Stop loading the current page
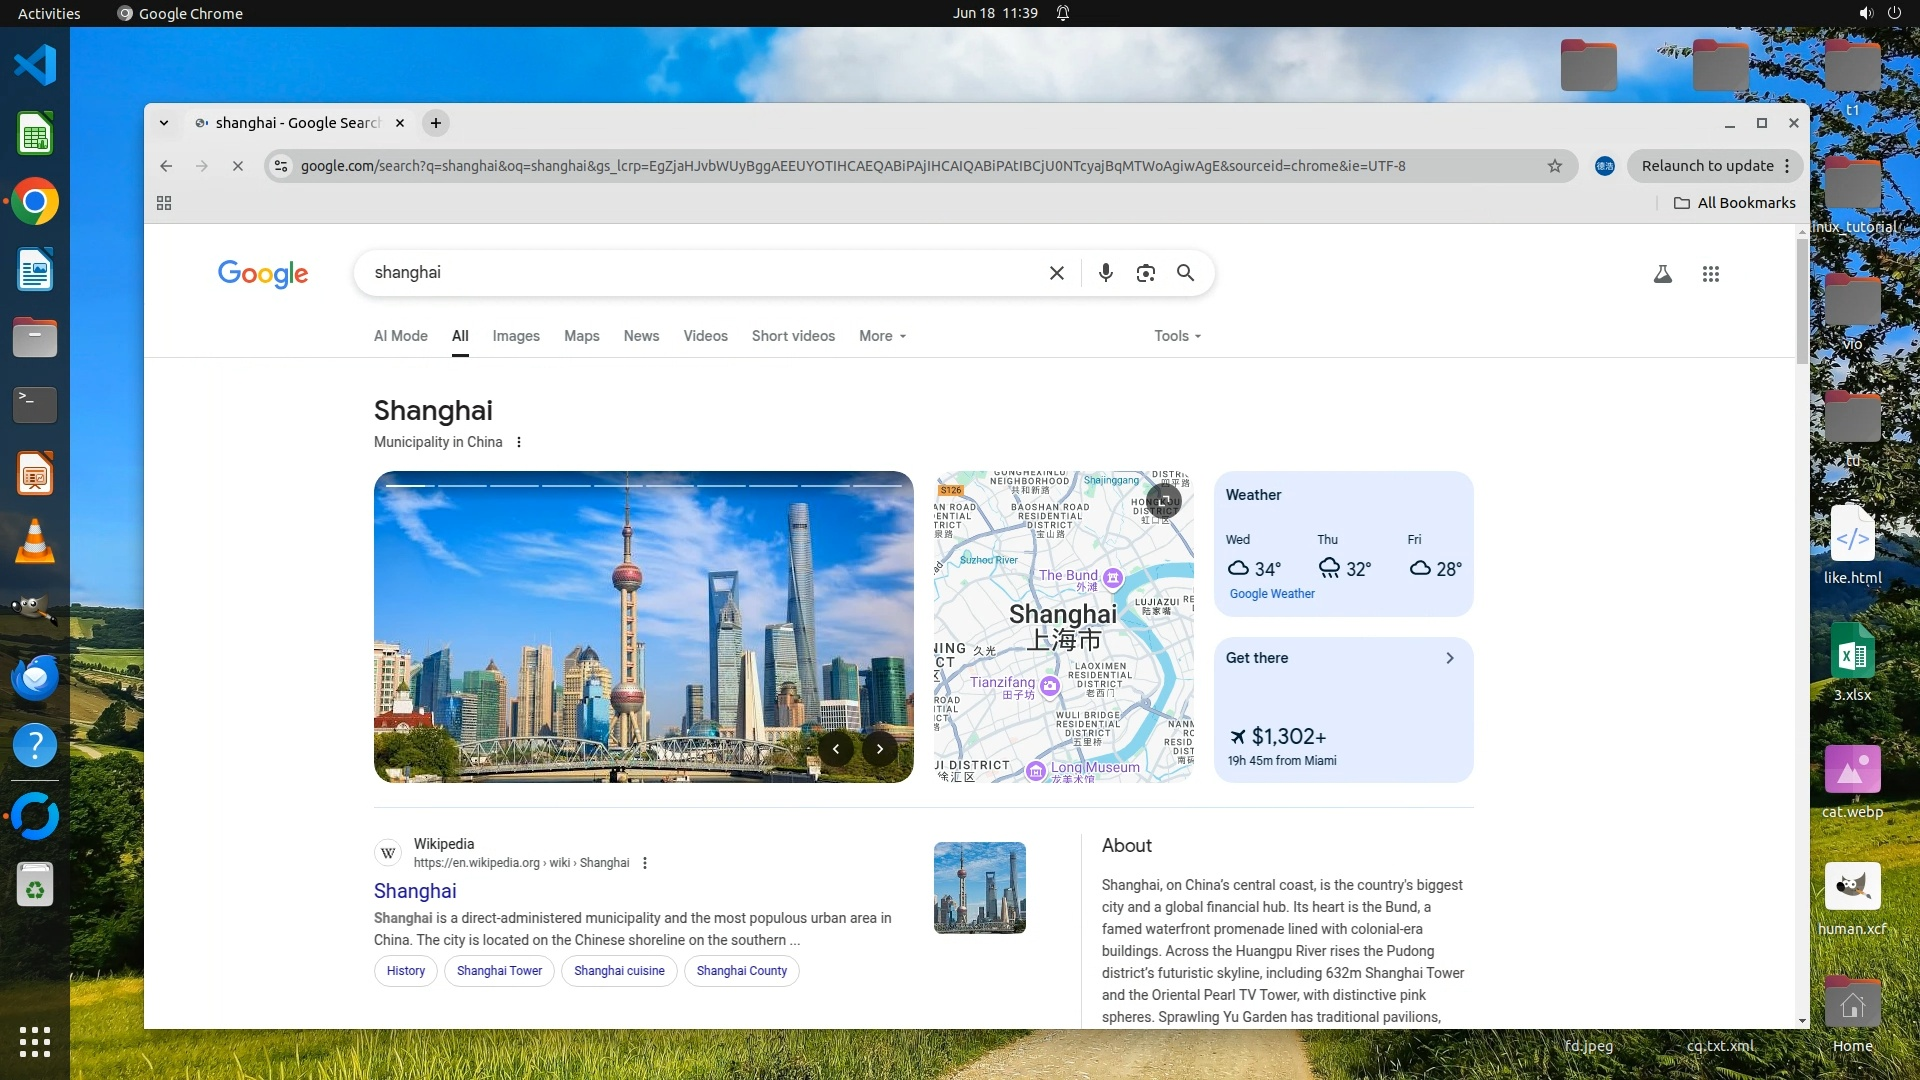1920x1080 pixels. 238,166
